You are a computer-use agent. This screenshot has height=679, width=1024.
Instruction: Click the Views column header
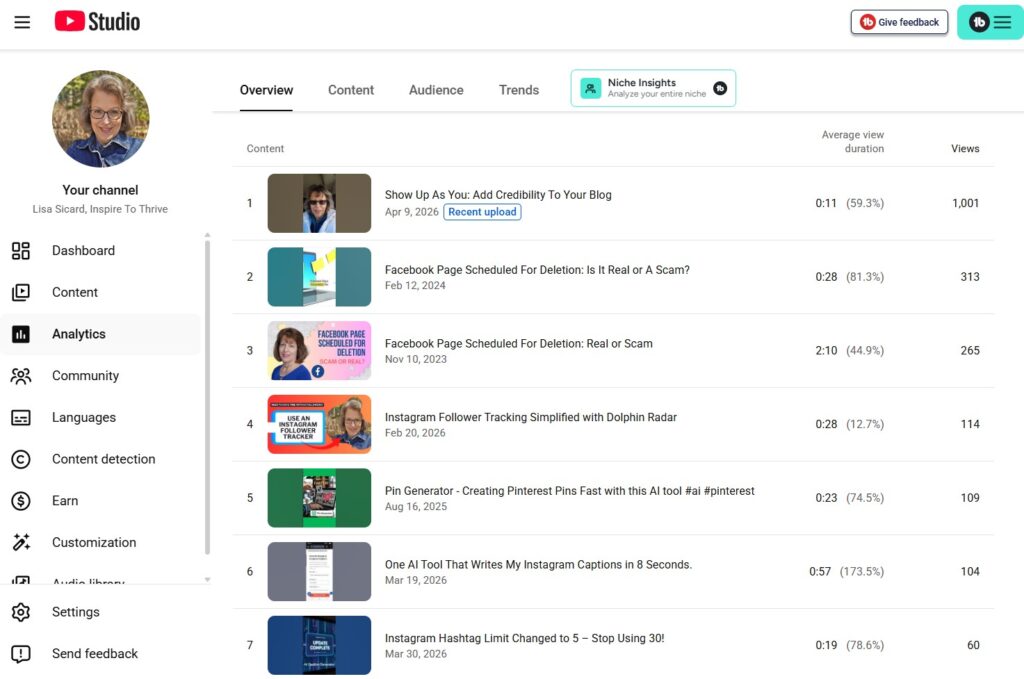pos(965,149)
